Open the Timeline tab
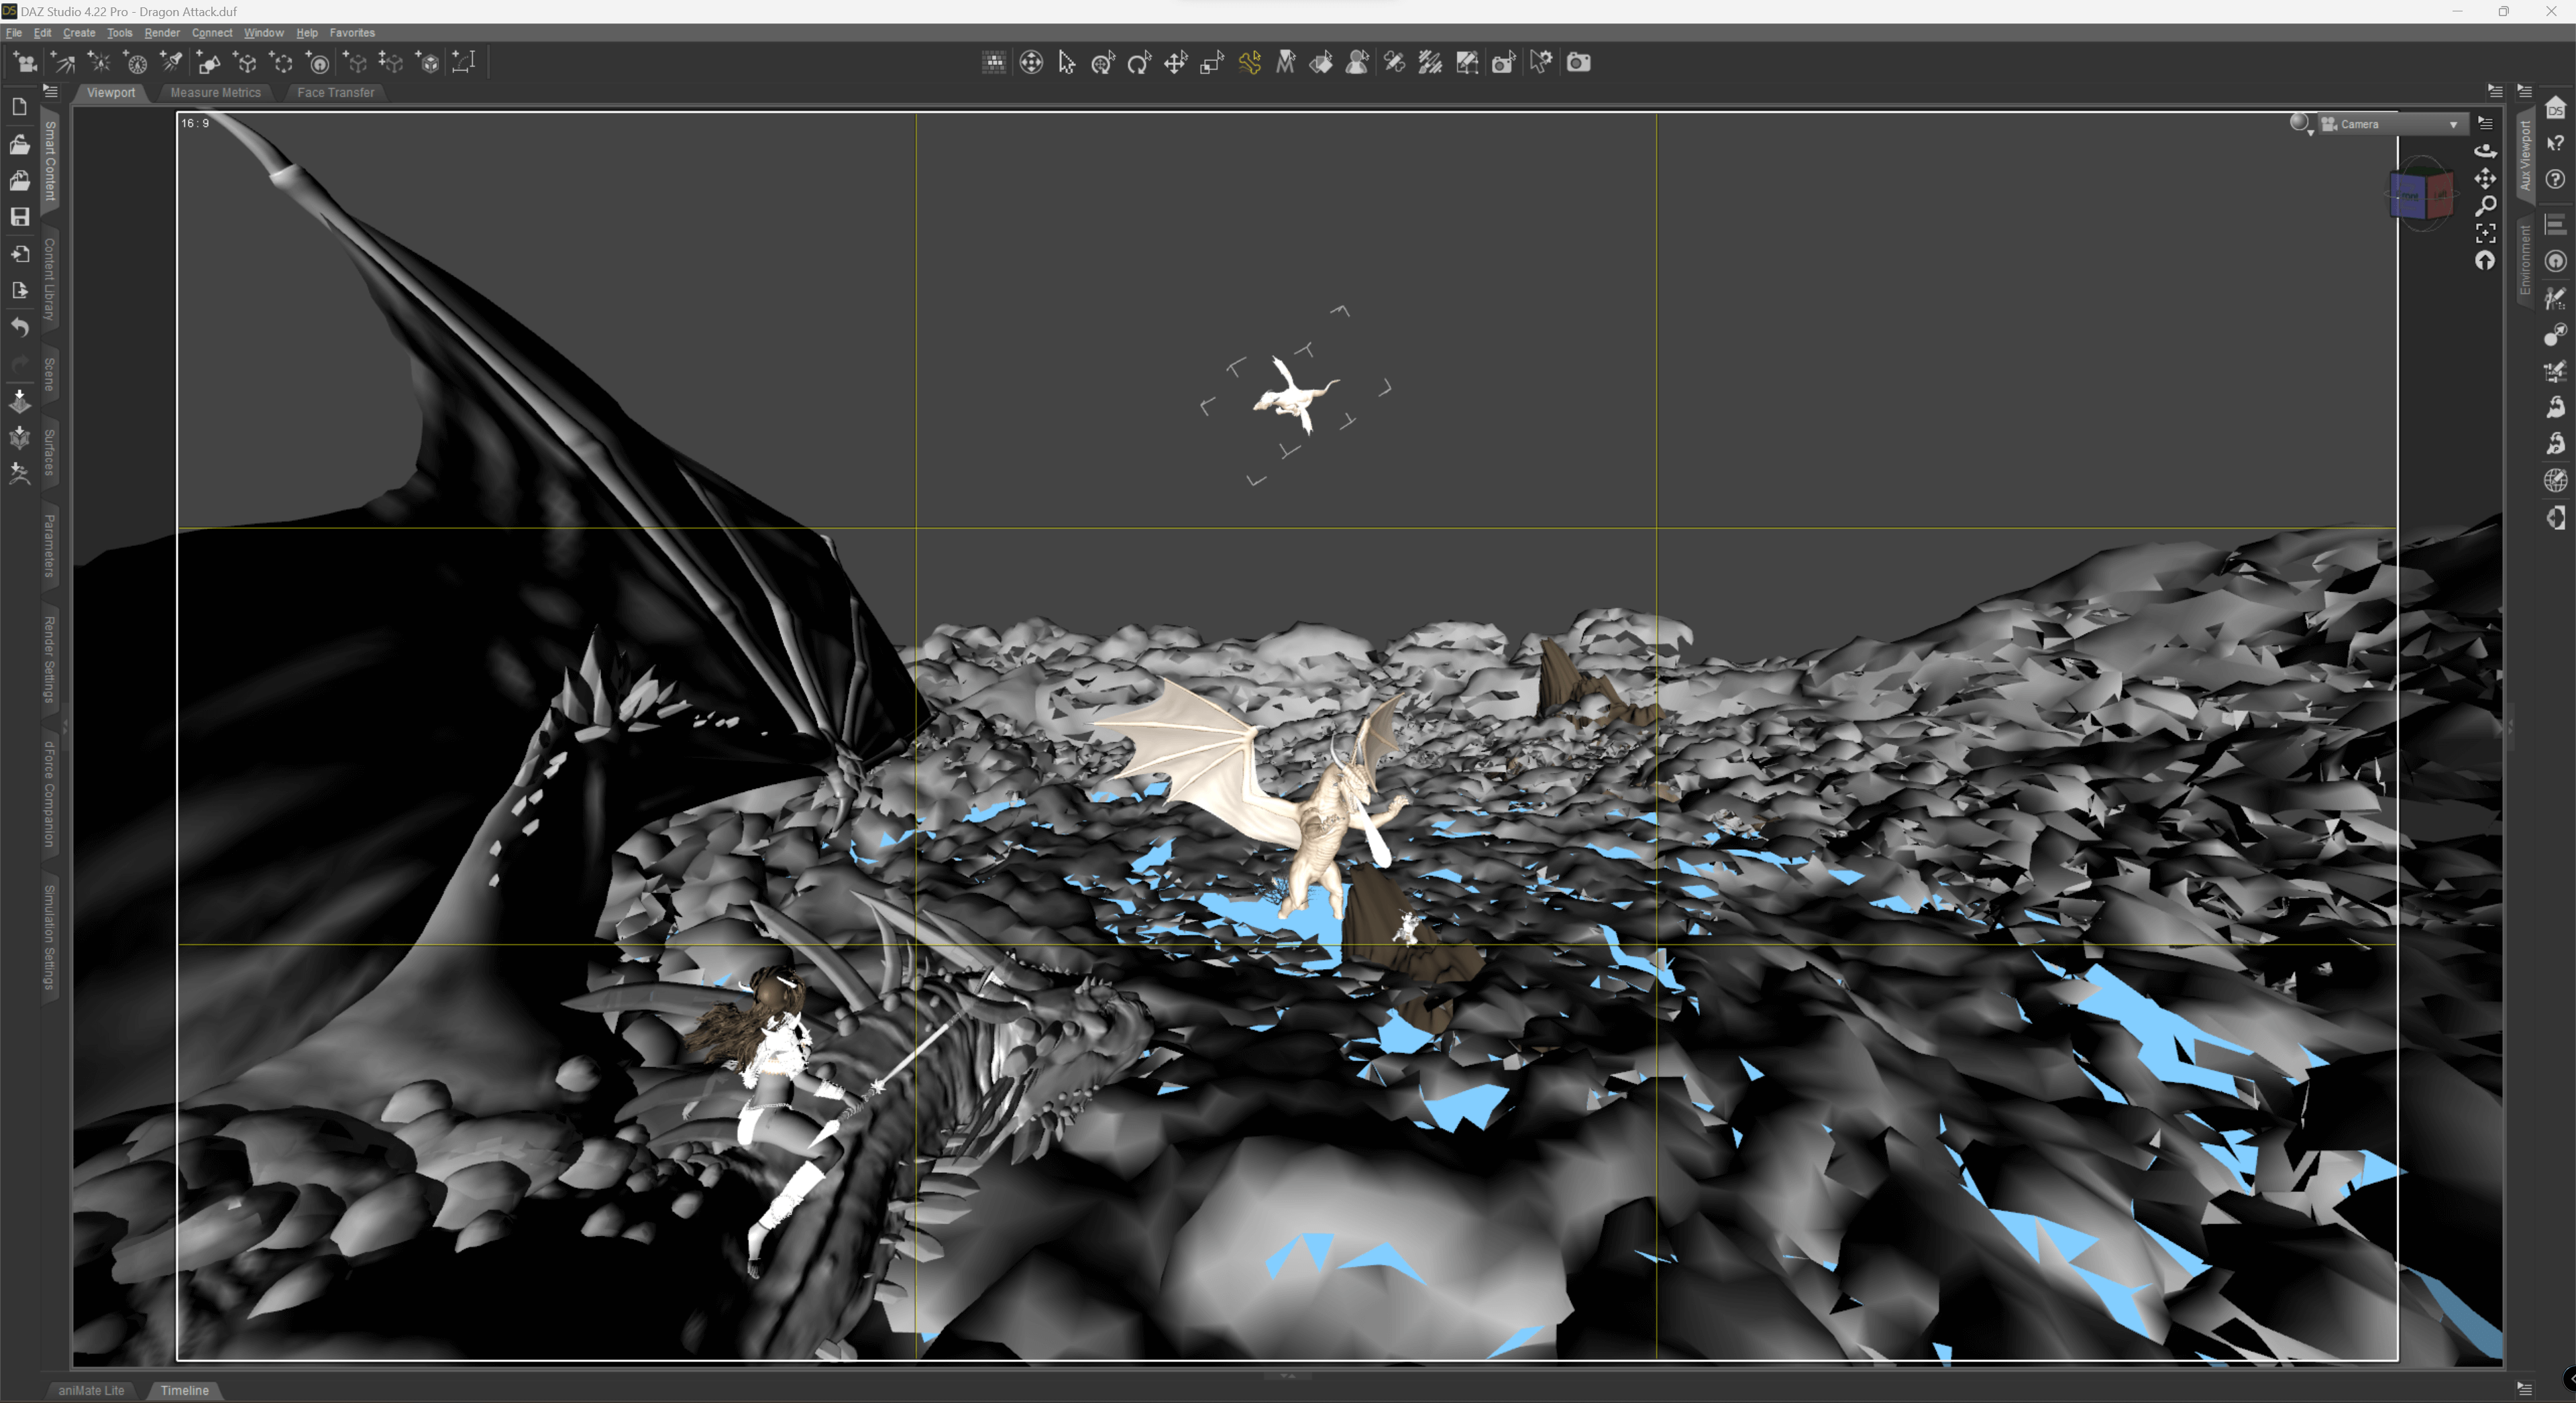The width and height of the screenshot is (2576, 1403). click(x=184, y=1390)
